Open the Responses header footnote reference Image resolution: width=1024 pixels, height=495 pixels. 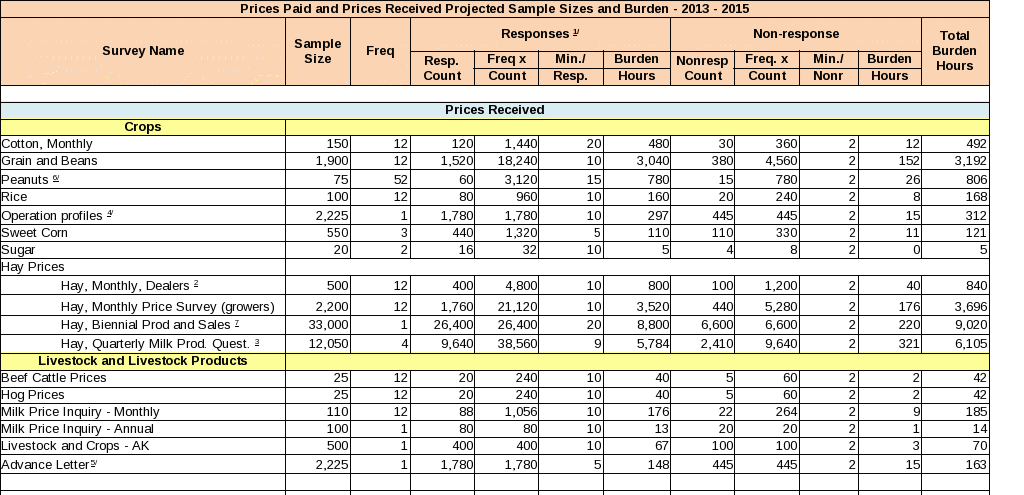point(576,31)
